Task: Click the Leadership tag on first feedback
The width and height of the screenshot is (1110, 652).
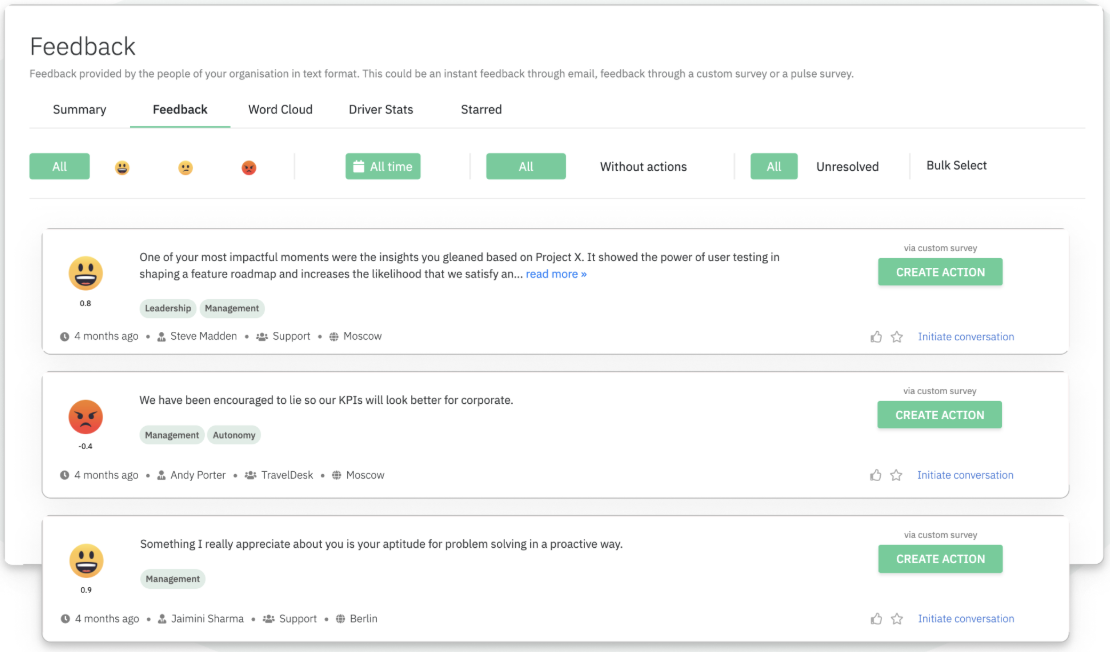Action: (x=167, y=309)
